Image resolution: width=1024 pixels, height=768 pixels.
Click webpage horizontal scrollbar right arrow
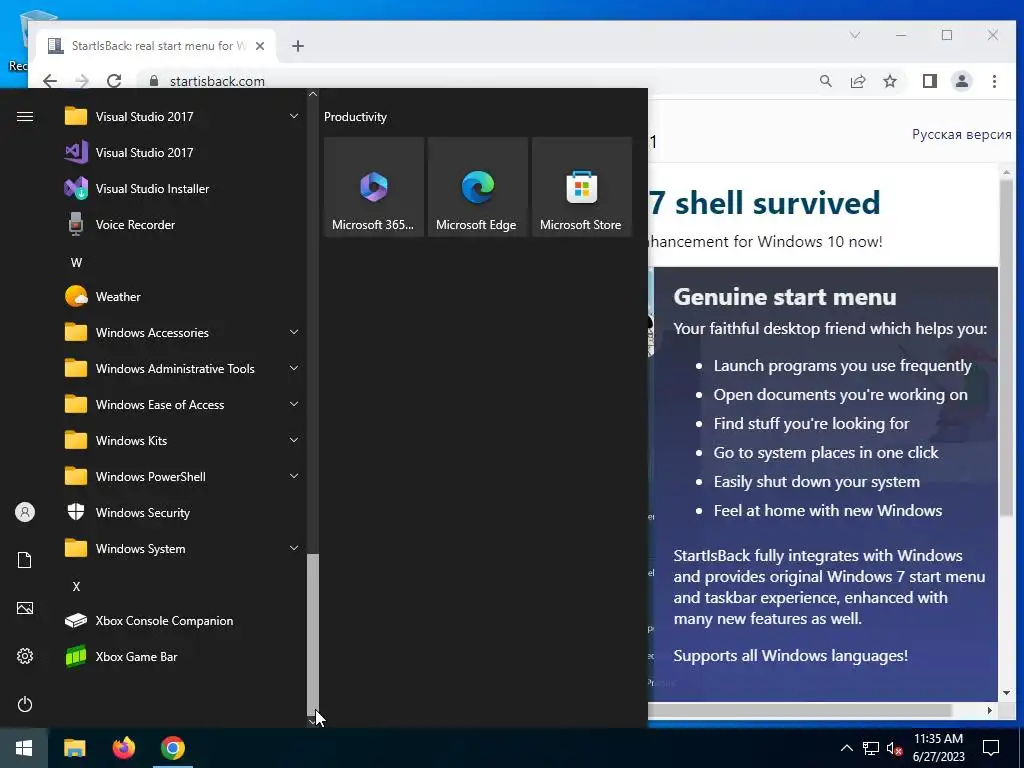click(x=990, y=711)
